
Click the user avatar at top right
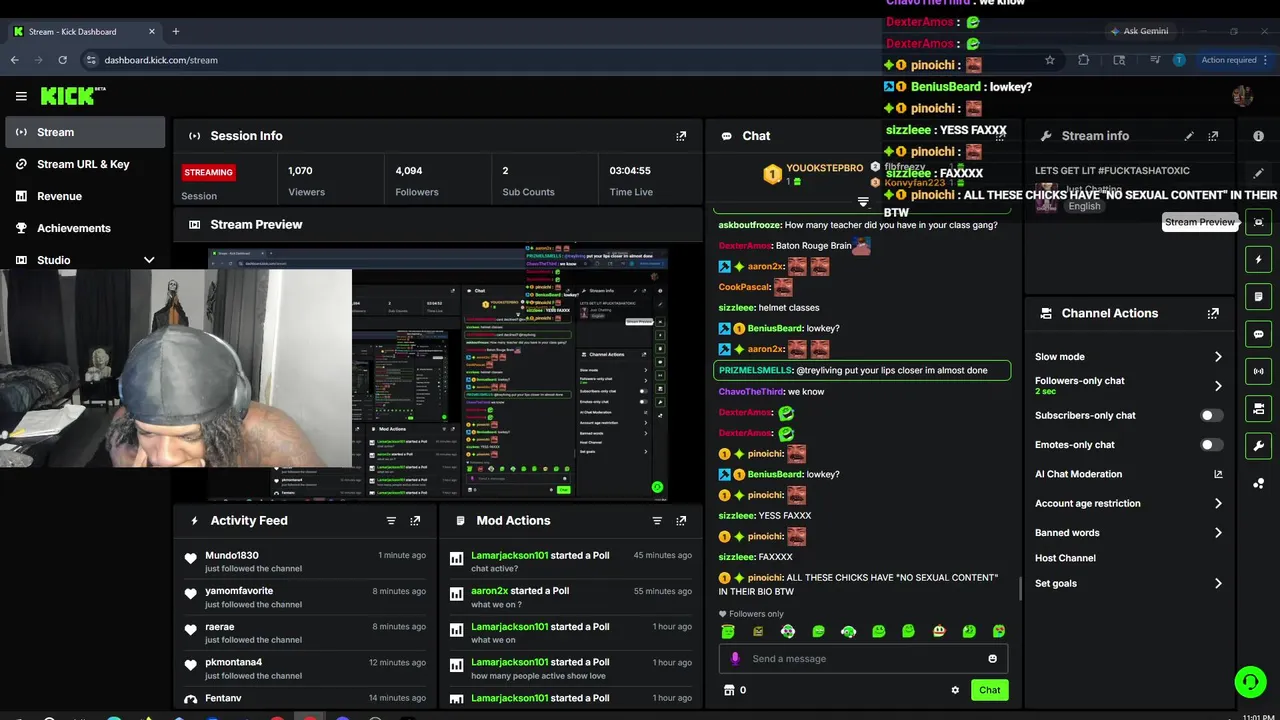[x=1243, y=96]
